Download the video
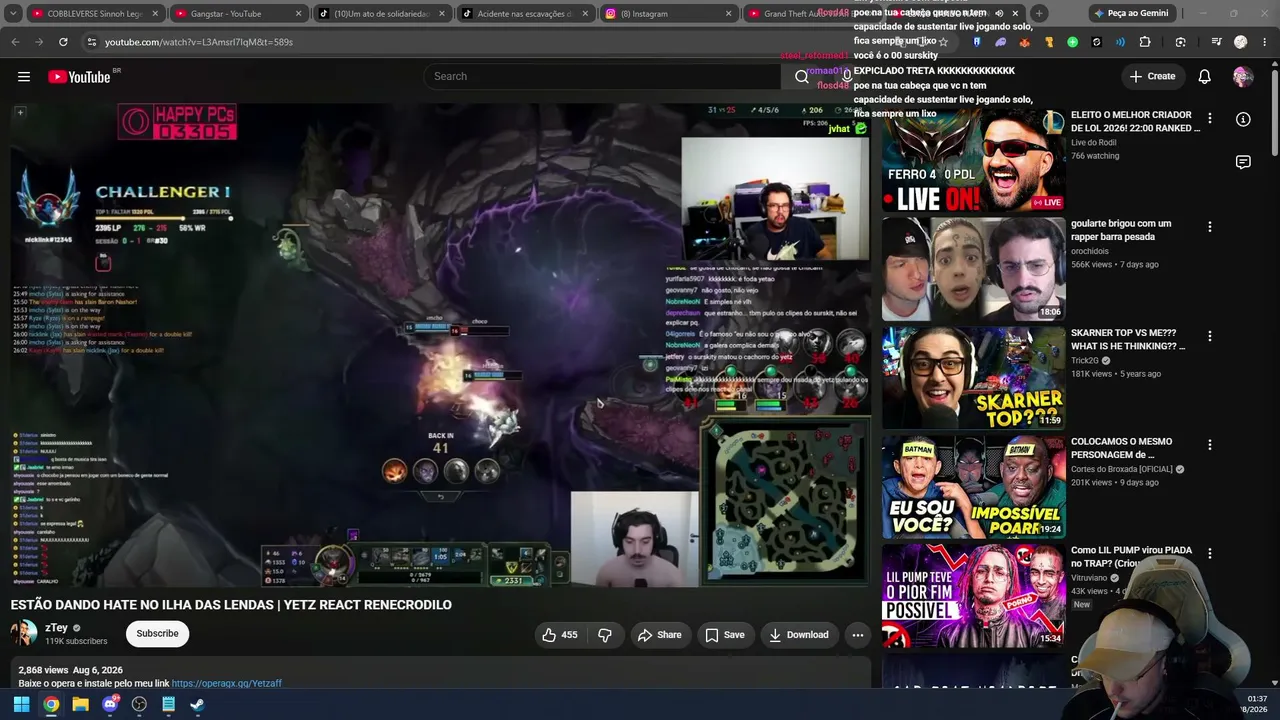Image resolution: width=1280 pixels, height=720 pixels. click(x=799, y=635)
